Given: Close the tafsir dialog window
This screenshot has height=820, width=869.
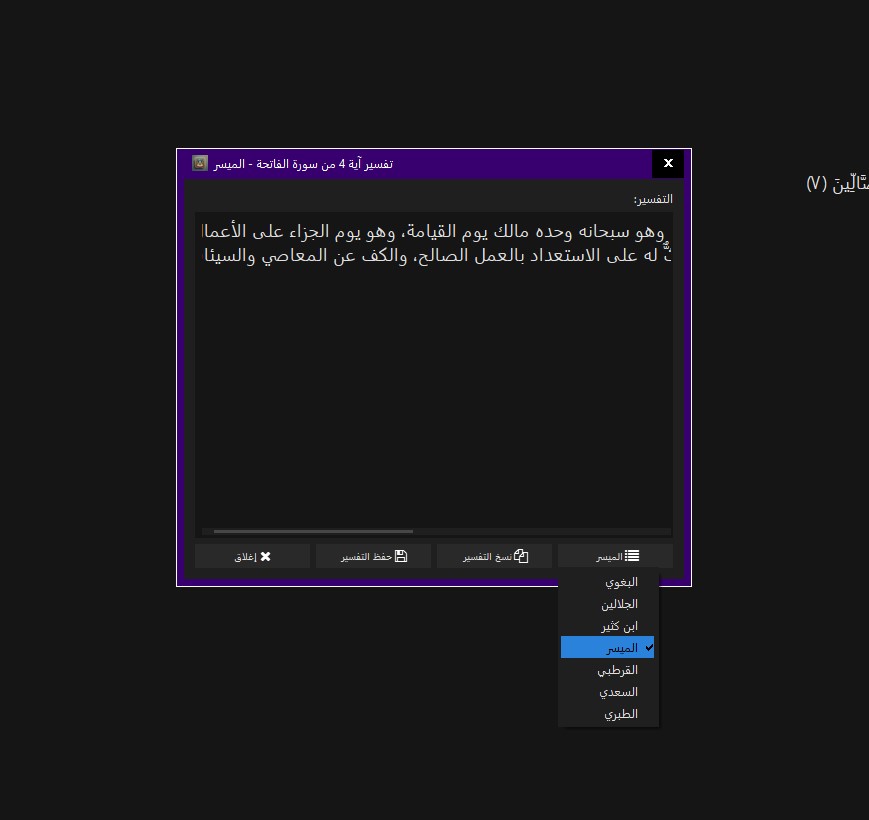Looking at the screenshot, I should (668, 163).
